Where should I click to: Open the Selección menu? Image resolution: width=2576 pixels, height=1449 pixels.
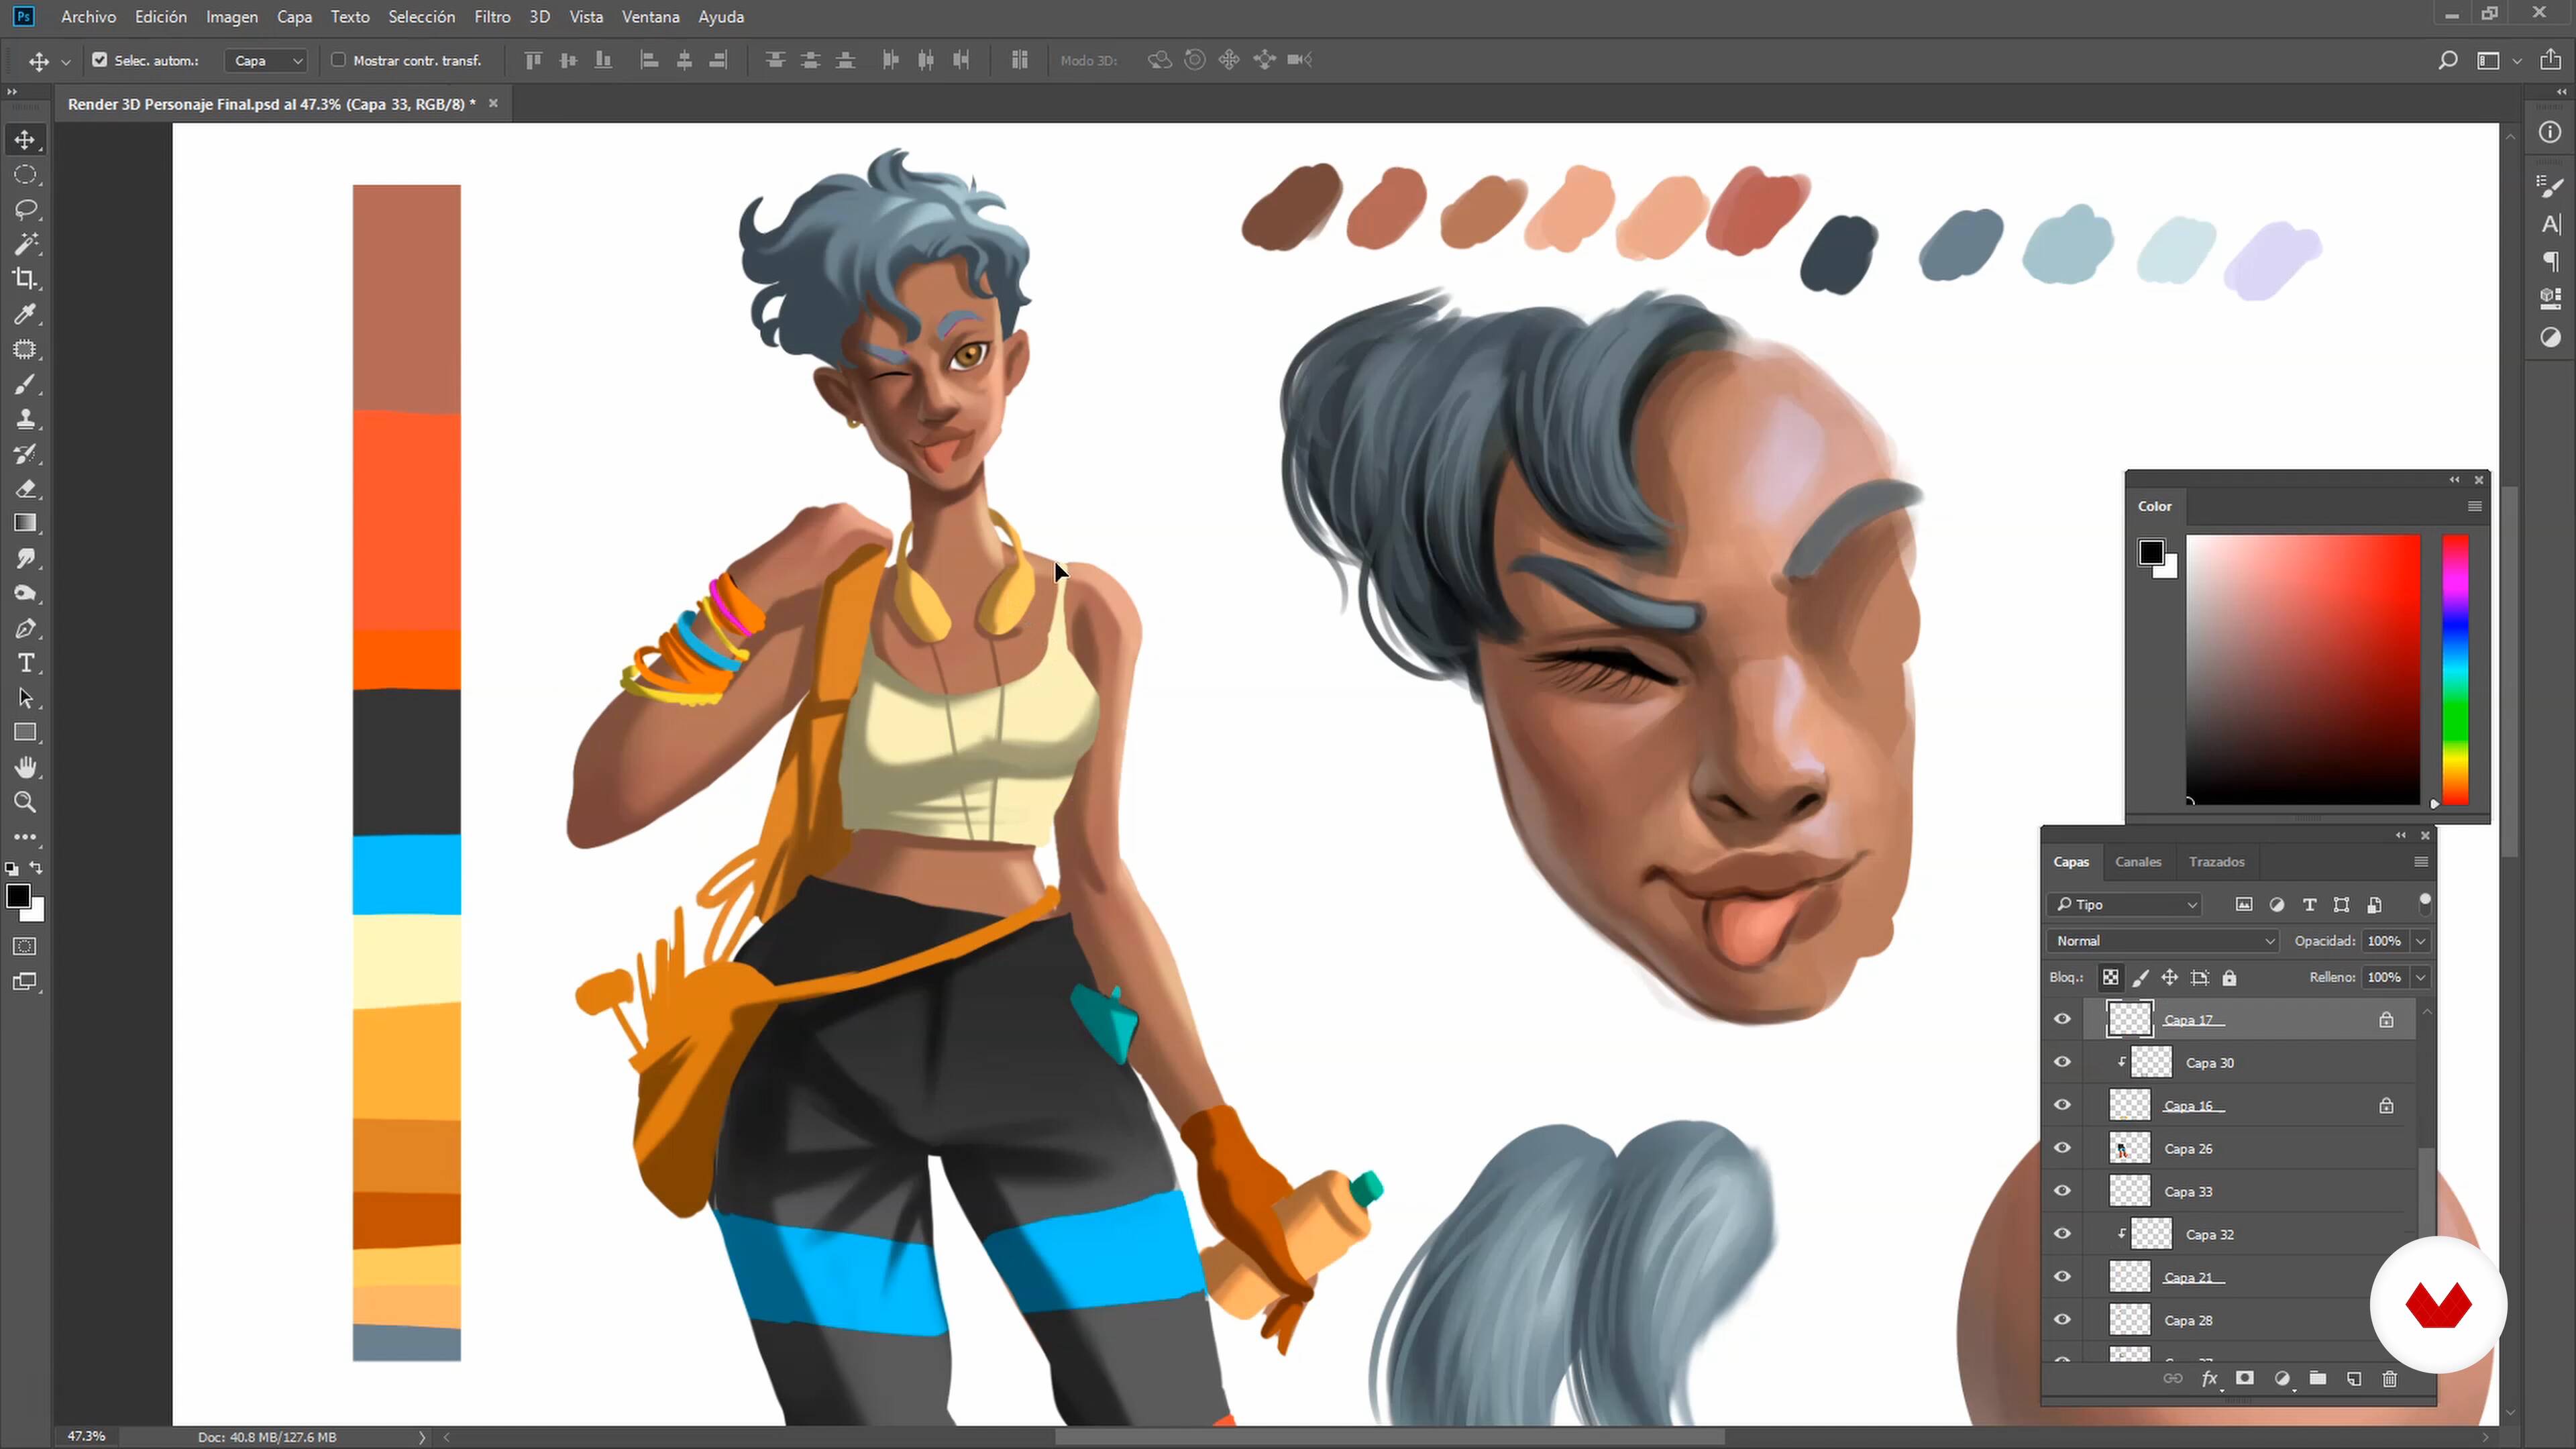coord(421,17)
